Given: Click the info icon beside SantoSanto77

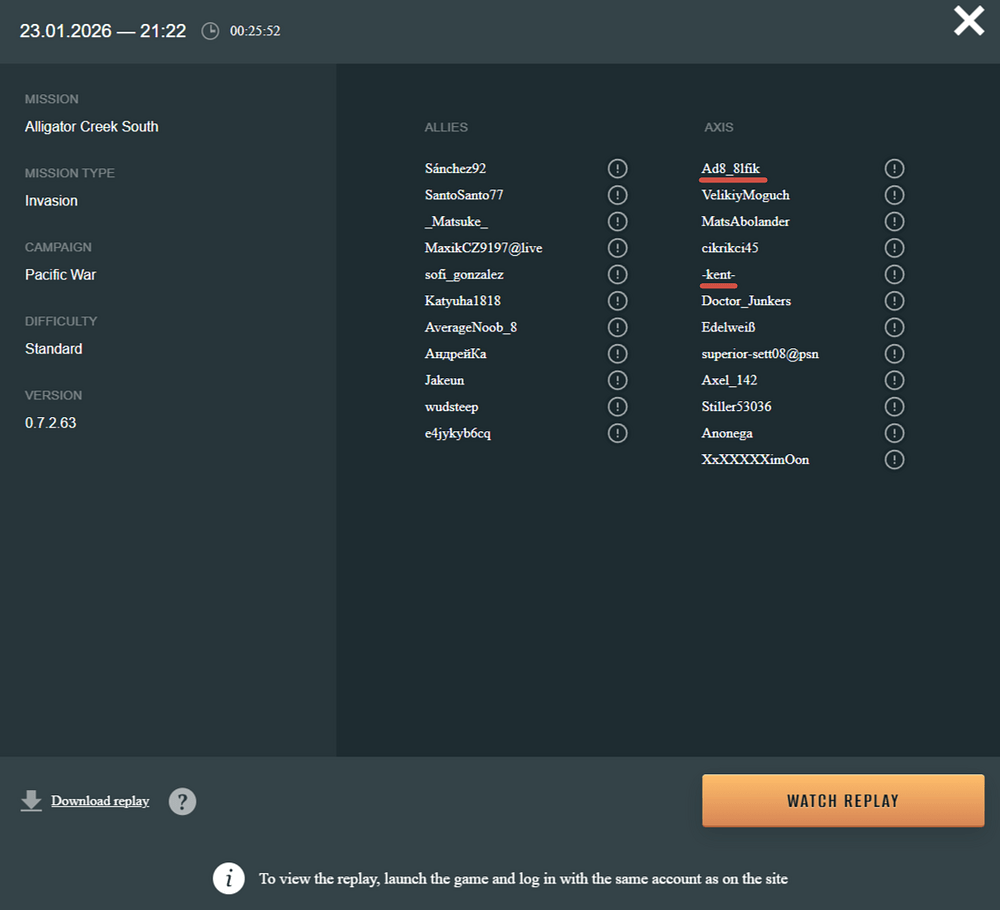Looking at the screenshot, I should click(x=617, y=195).
